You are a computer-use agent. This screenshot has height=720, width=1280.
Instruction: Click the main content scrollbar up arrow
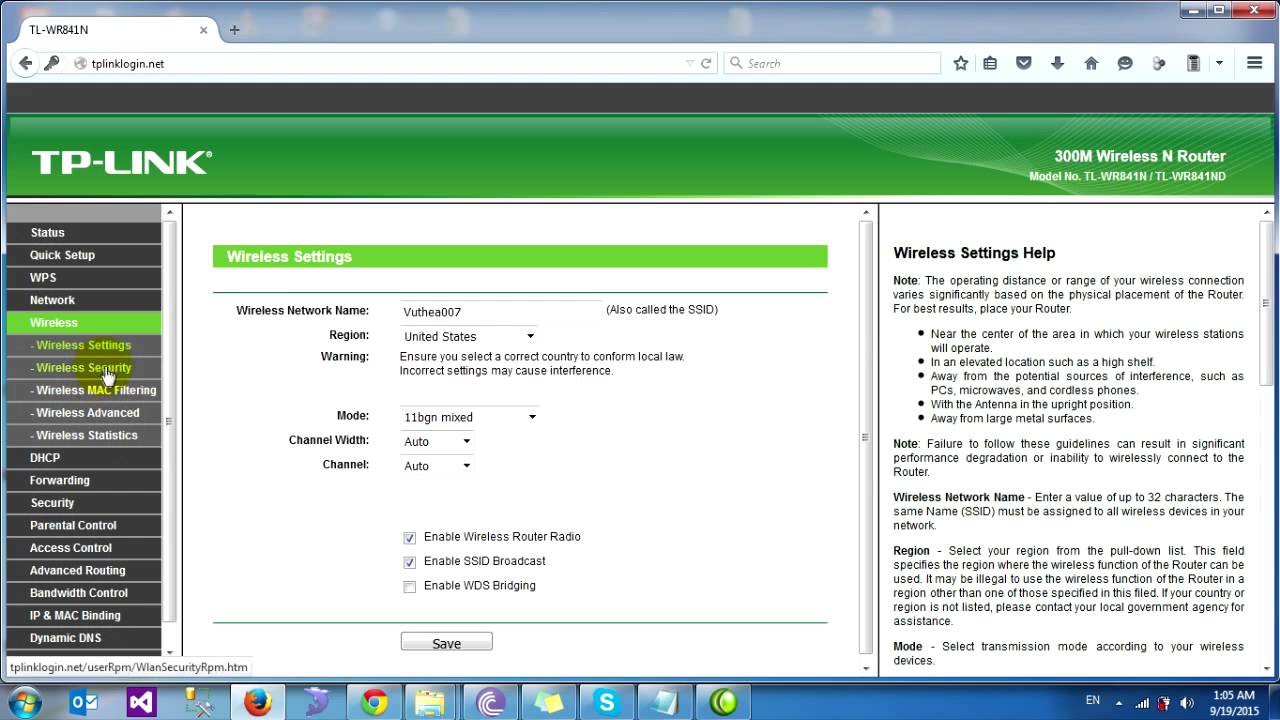[x=866, y=212]
